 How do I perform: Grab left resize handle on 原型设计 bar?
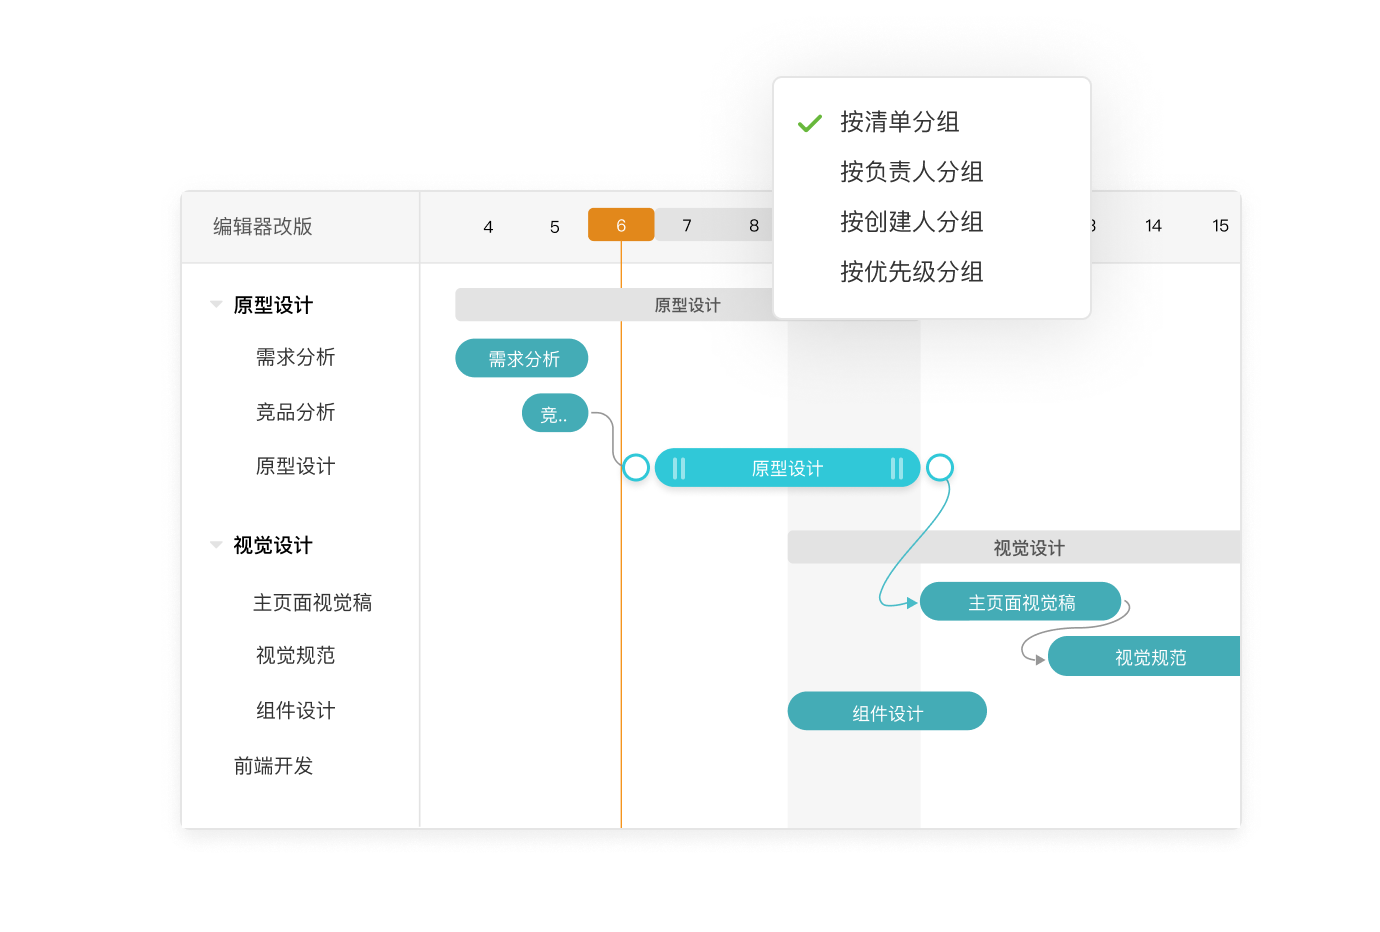[x=679, y=468]
